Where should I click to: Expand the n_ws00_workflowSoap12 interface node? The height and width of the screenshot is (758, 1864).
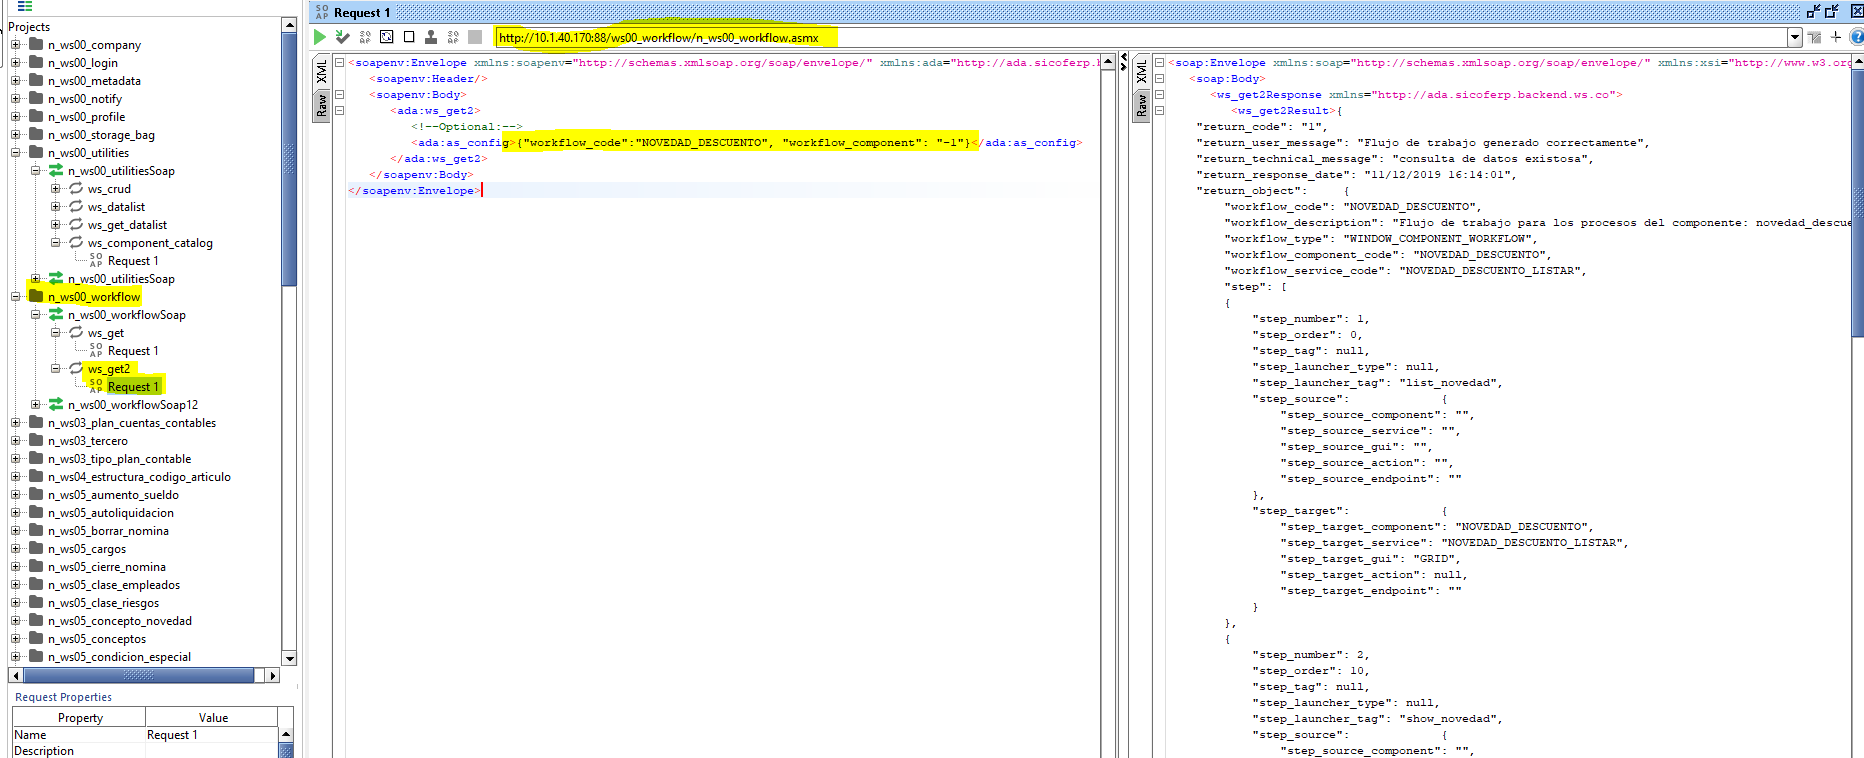pyautogui.click(x=36, y=405)
